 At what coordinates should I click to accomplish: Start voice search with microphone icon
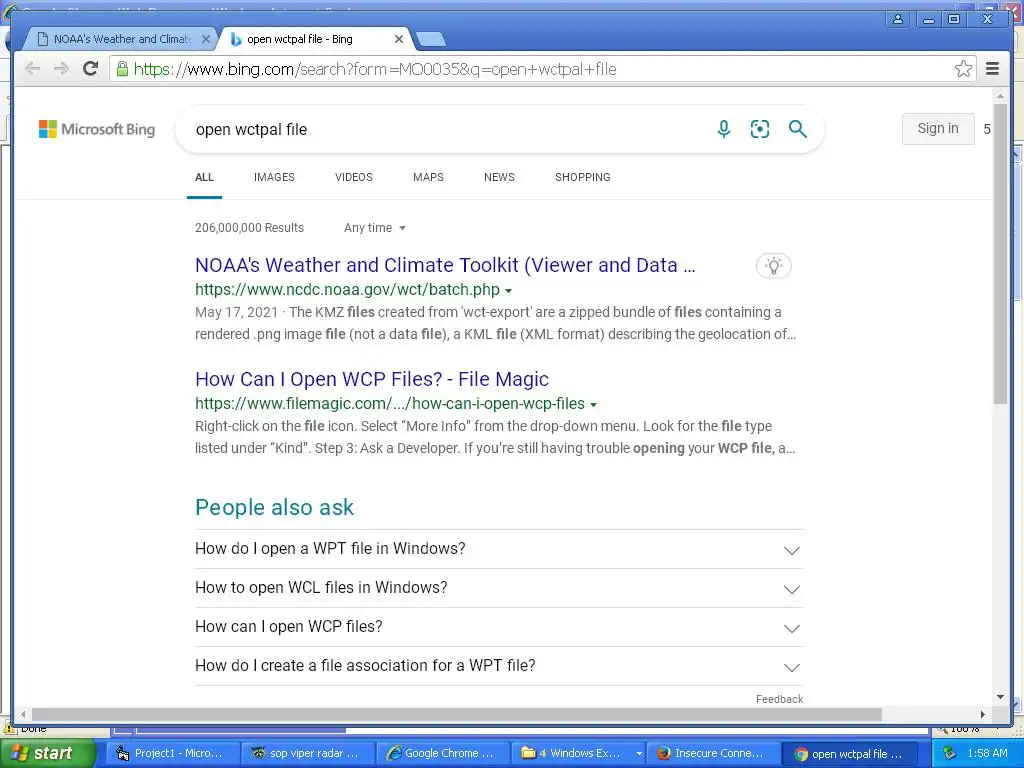click(x=724, y=129)
